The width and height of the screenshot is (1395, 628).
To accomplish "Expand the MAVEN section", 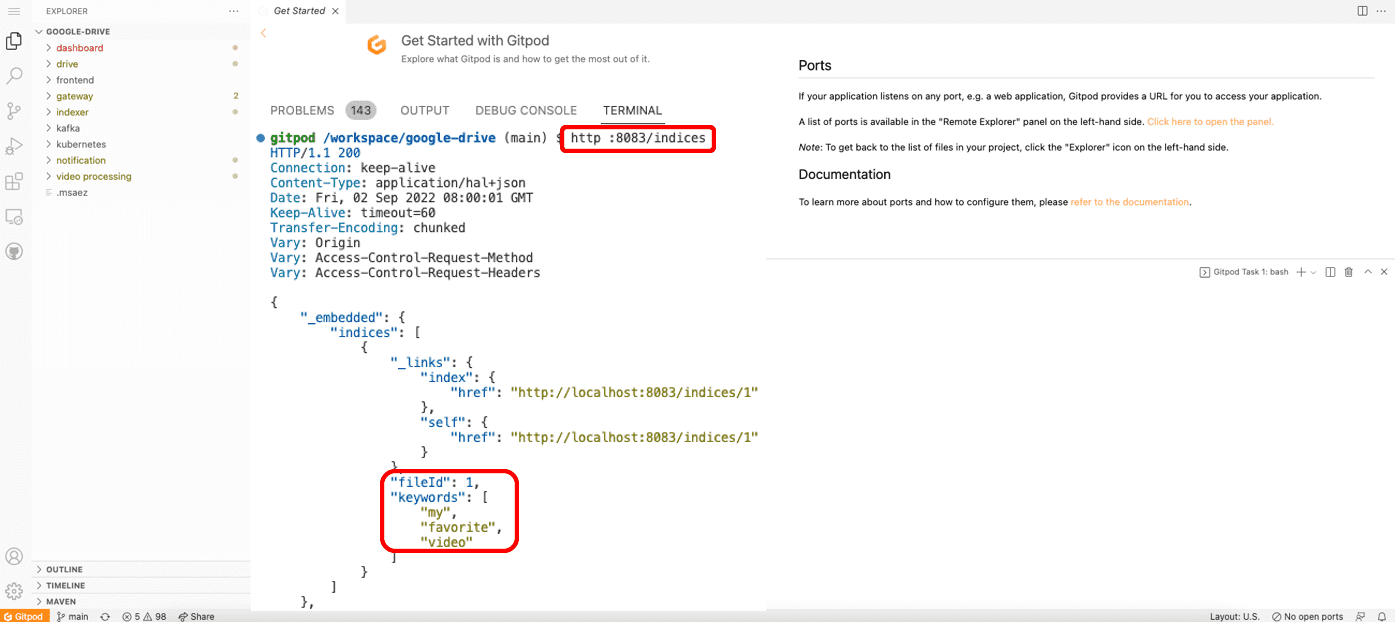I will [x=61, y=601].
